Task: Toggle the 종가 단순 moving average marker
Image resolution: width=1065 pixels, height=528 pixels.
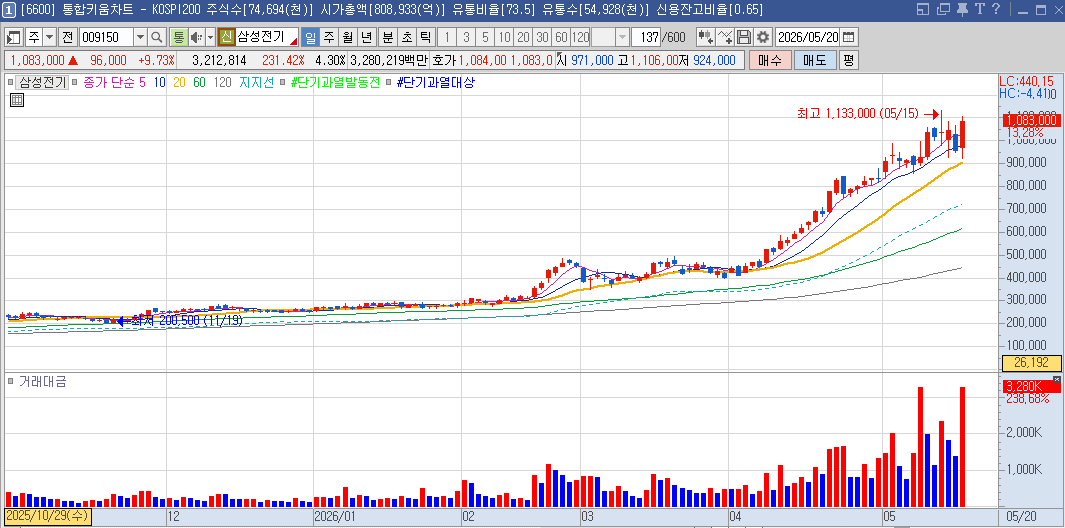Action: click(75, 84)
